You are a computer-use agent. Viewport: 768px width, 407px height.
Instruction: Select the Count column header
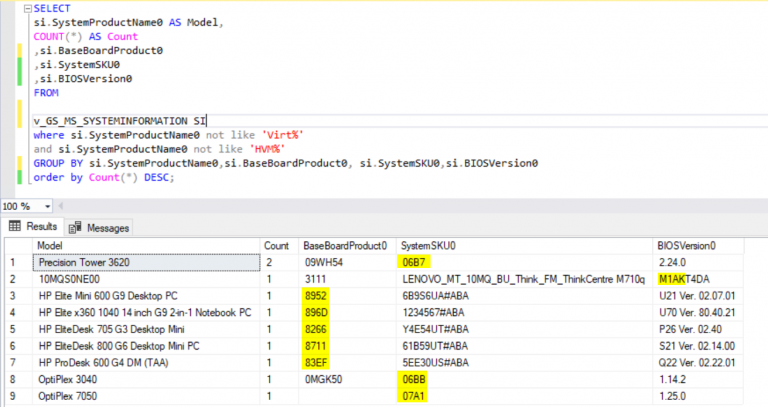(x=279, y=245)
